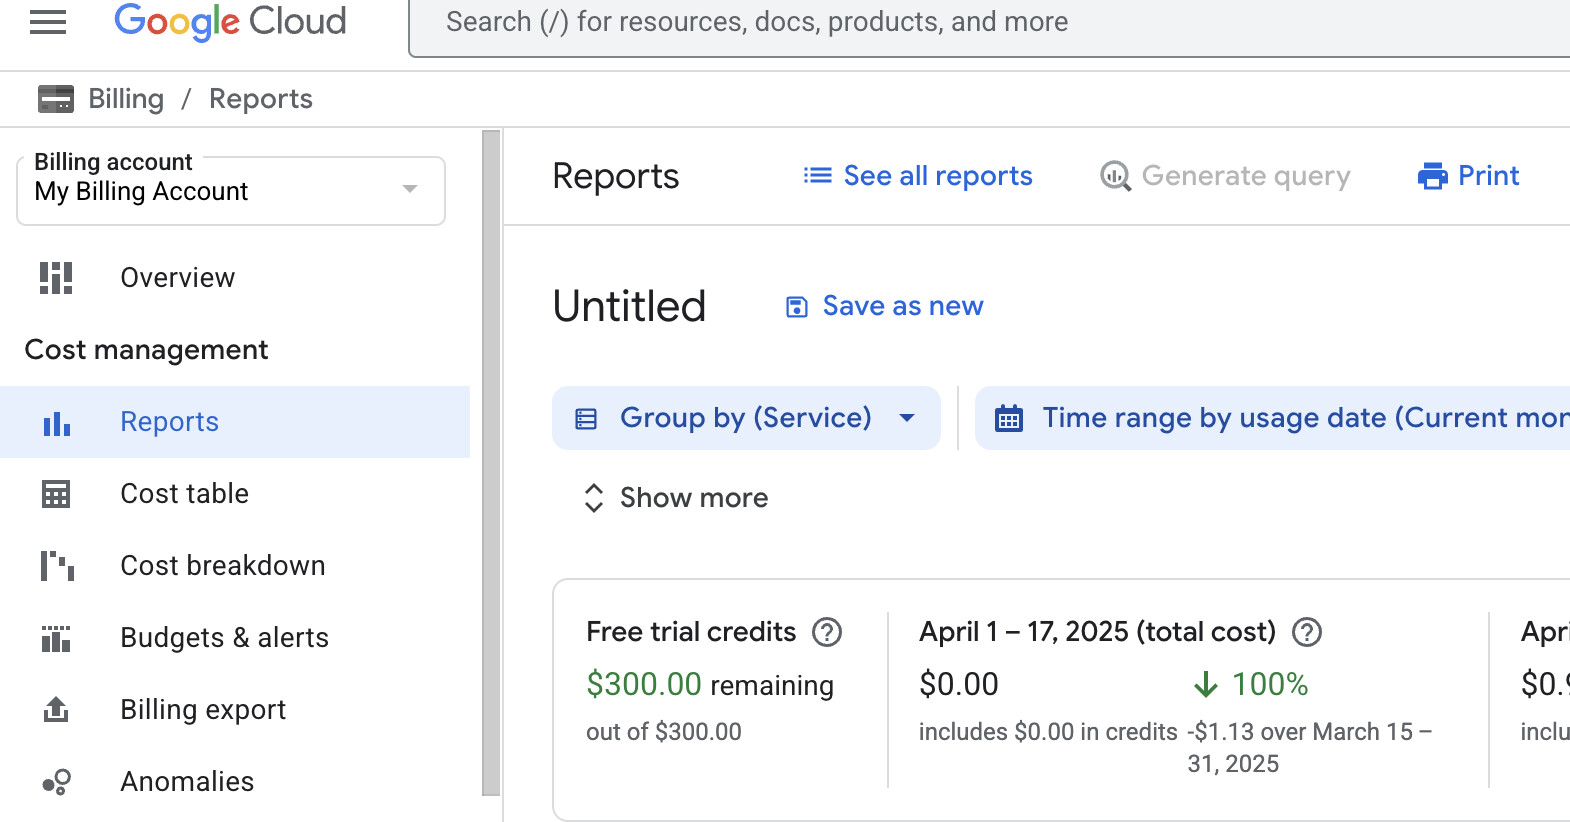Click the Save as new disk icon
This screenshot has height=822, width=1570.
tap(797, 307)
